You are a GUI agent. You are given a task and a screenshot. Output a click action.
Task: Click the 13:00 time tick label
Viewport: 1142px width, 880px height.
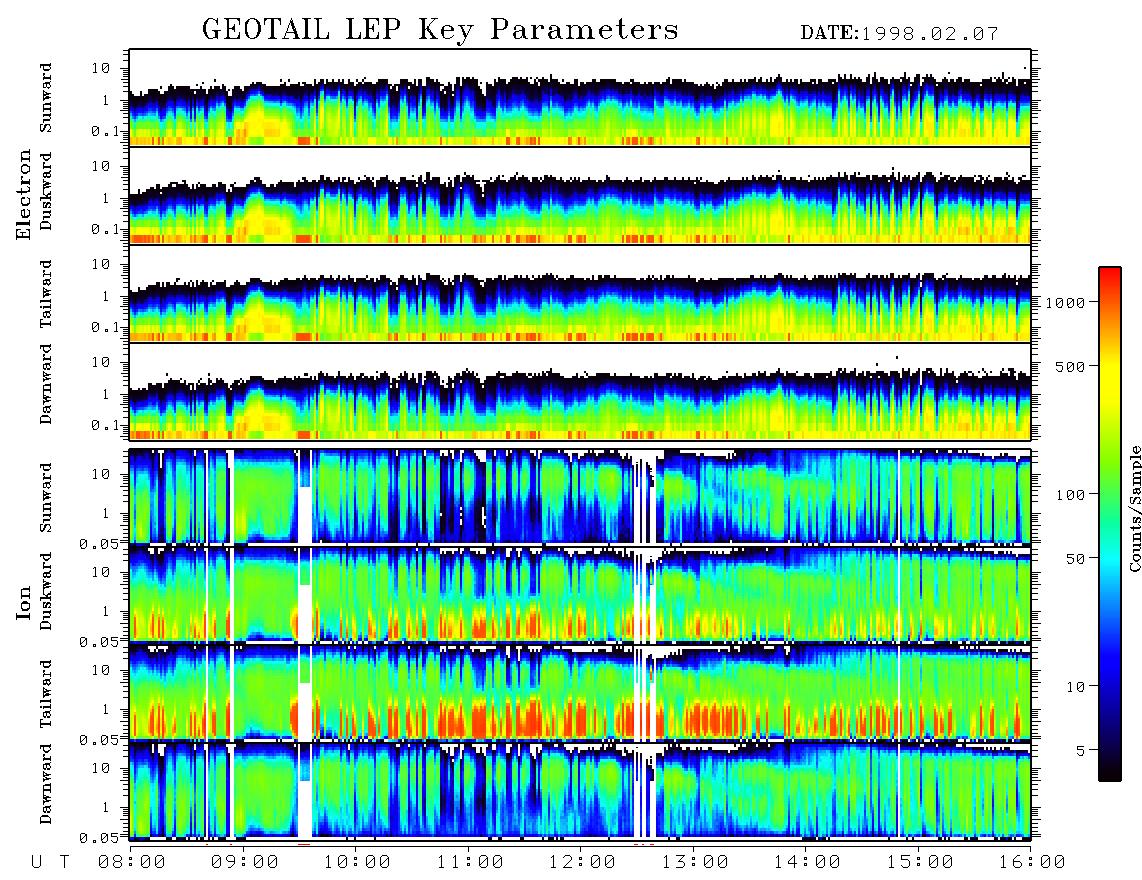(695, 862)
